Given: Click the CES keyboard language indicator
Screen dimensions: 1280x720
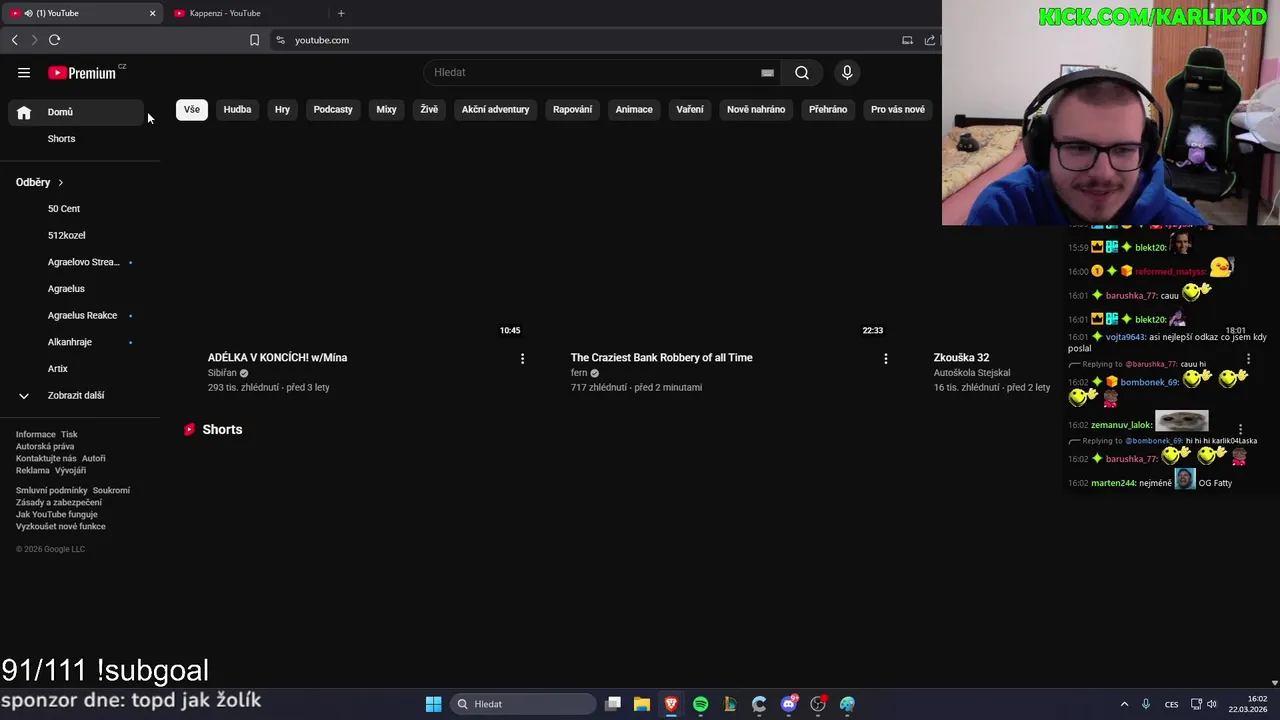Looking at the screenshot, I should click(x=1171, y=704).
